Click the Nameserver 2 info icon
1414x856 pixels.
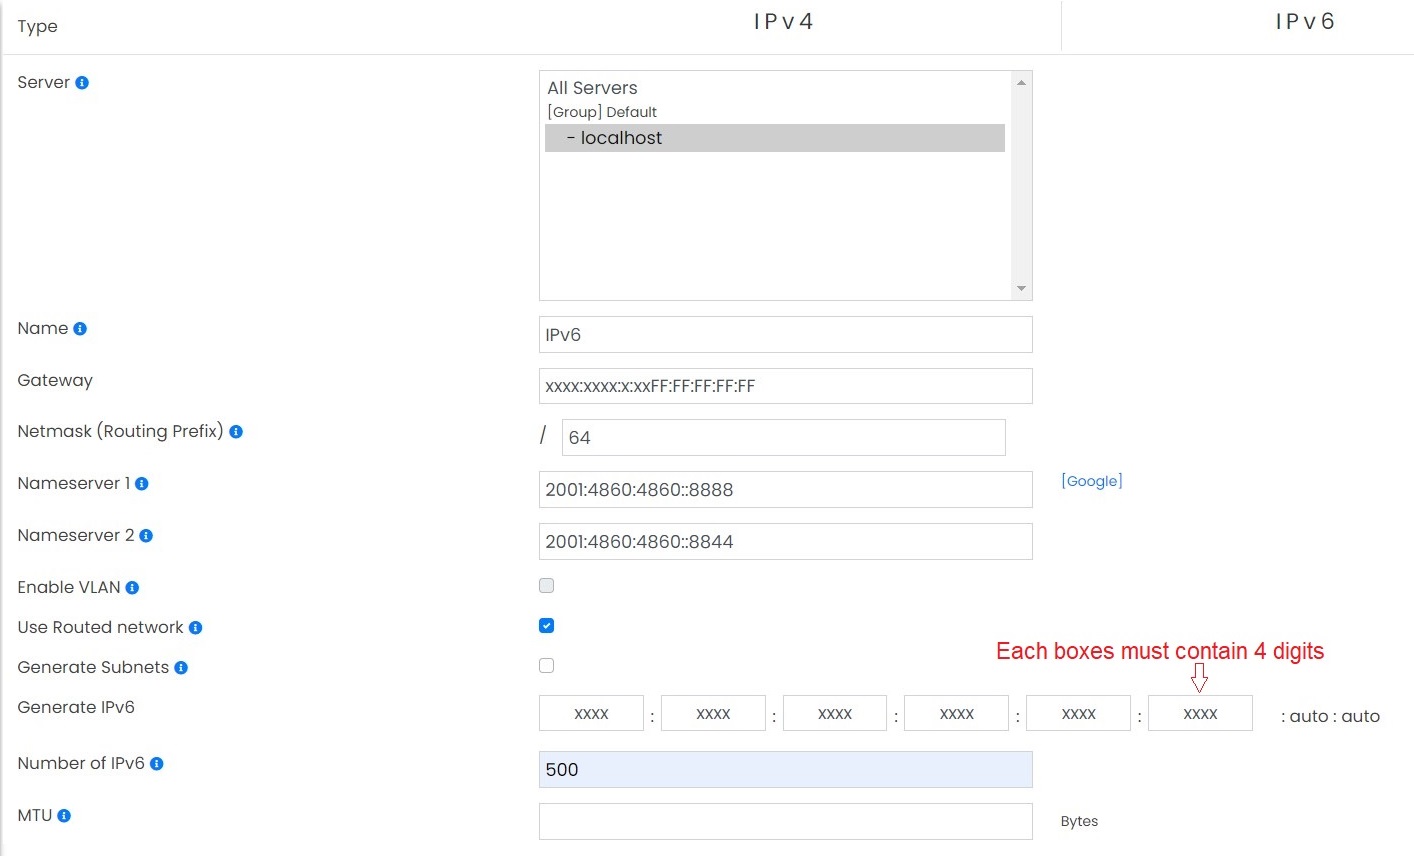(147, 535)
